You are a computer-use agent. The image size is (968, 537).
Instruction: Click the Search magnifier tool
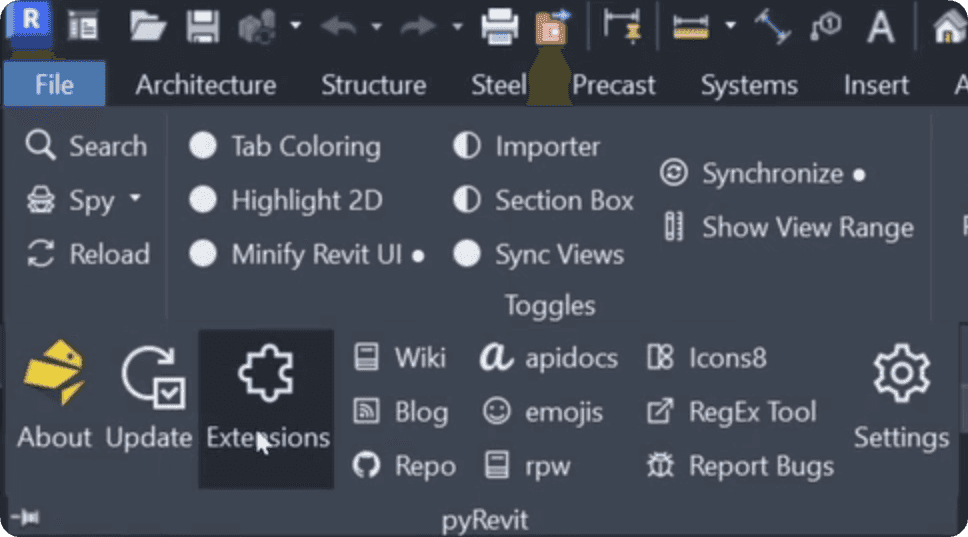click(x=86, y=146)
